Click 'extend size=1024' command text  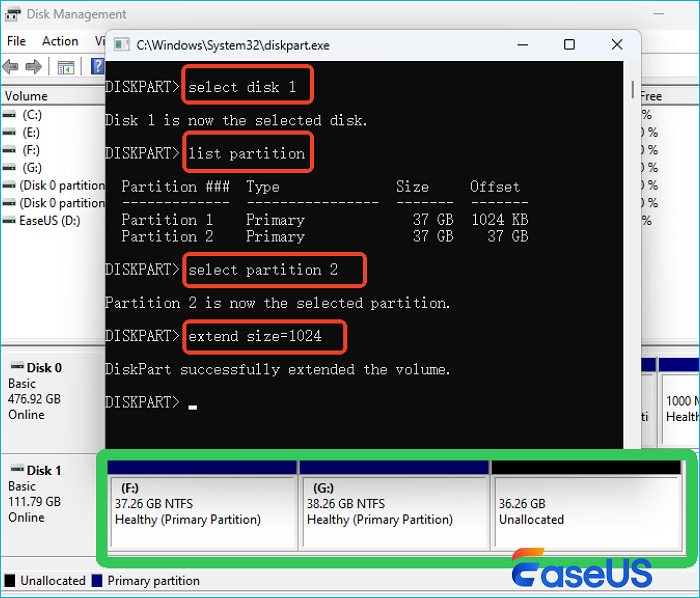[255, 336]
